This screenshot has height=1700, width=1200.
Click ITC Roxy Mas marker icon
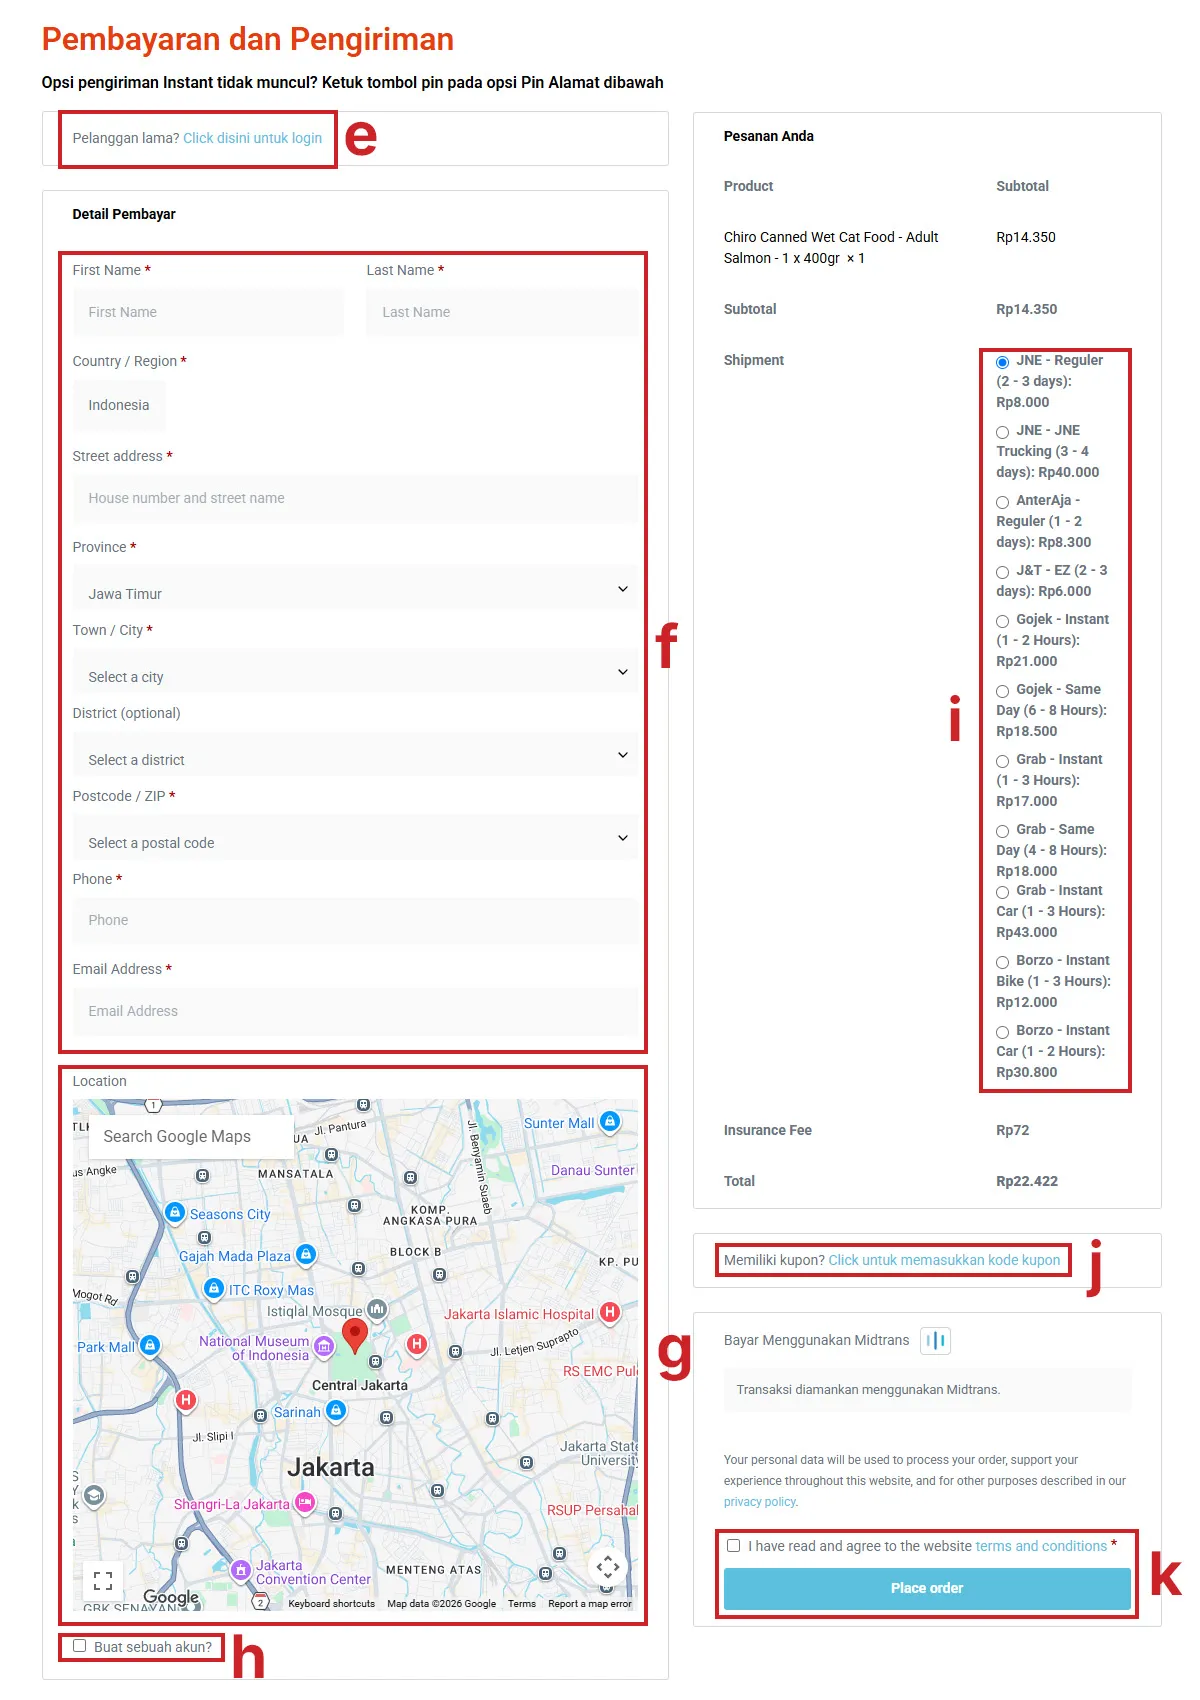213,1288
